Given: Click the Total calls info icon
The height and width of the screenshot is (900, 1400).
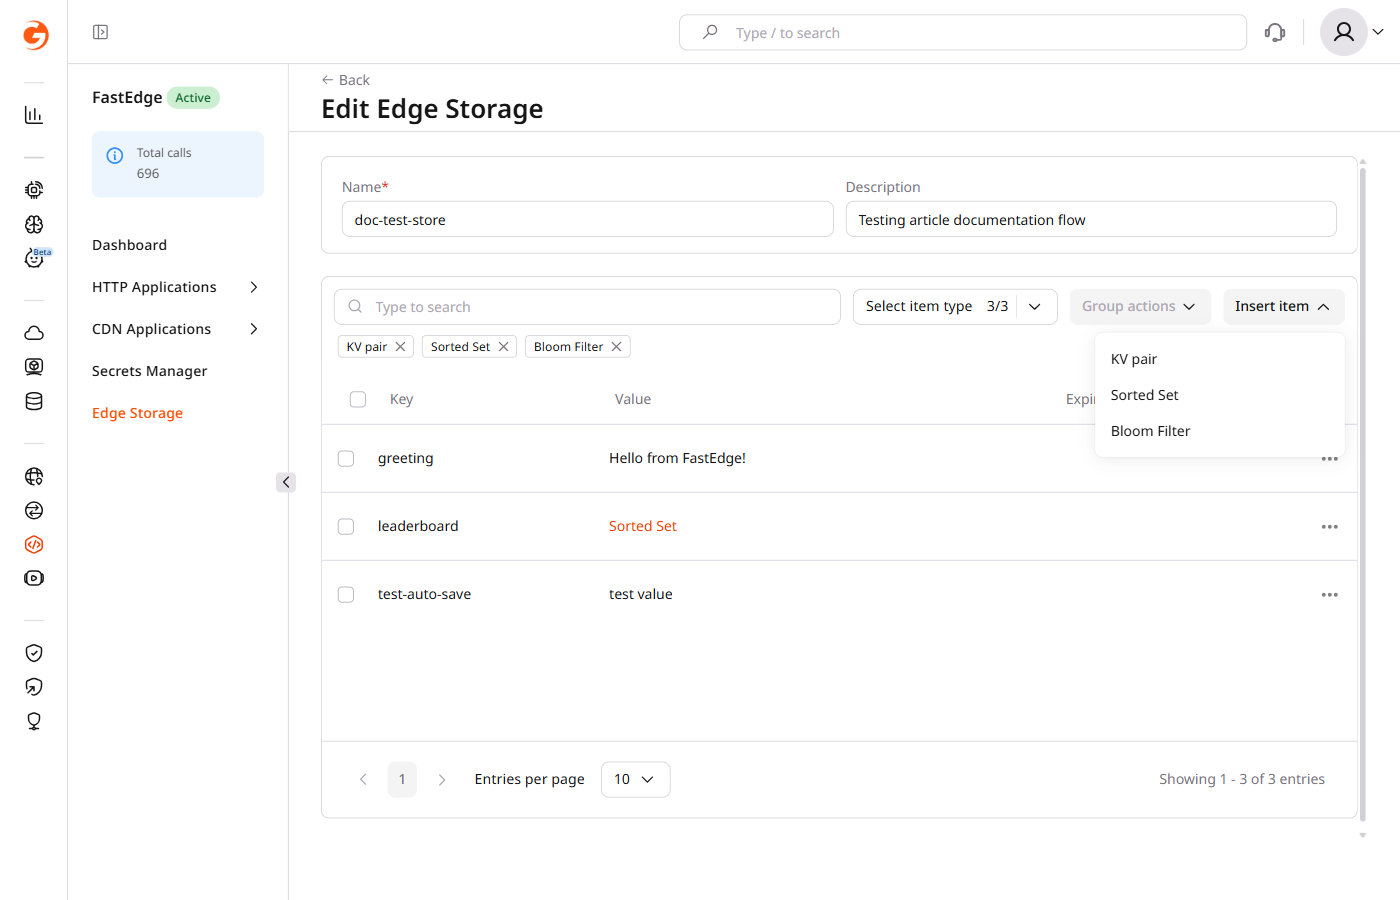Looking at the screenshot, I should [115, 155].
